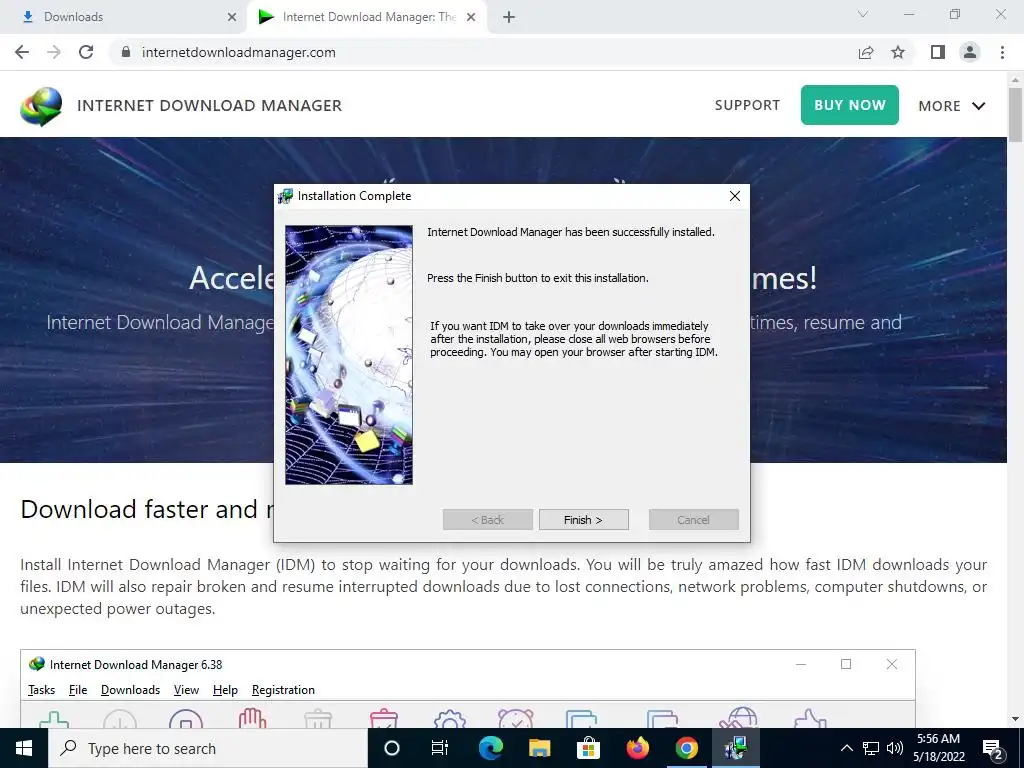Reload the page in Chrome
The image size is (1024, 768).
click(86, 52)
